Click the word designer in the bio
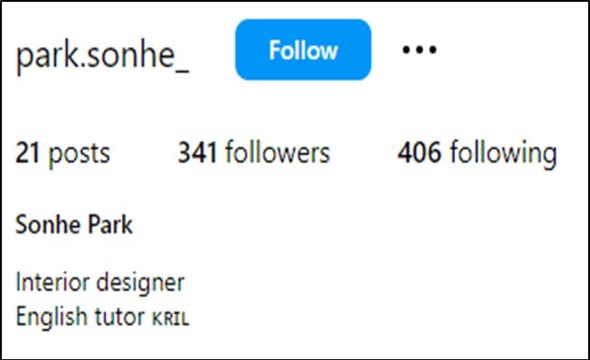 [140, 284]
